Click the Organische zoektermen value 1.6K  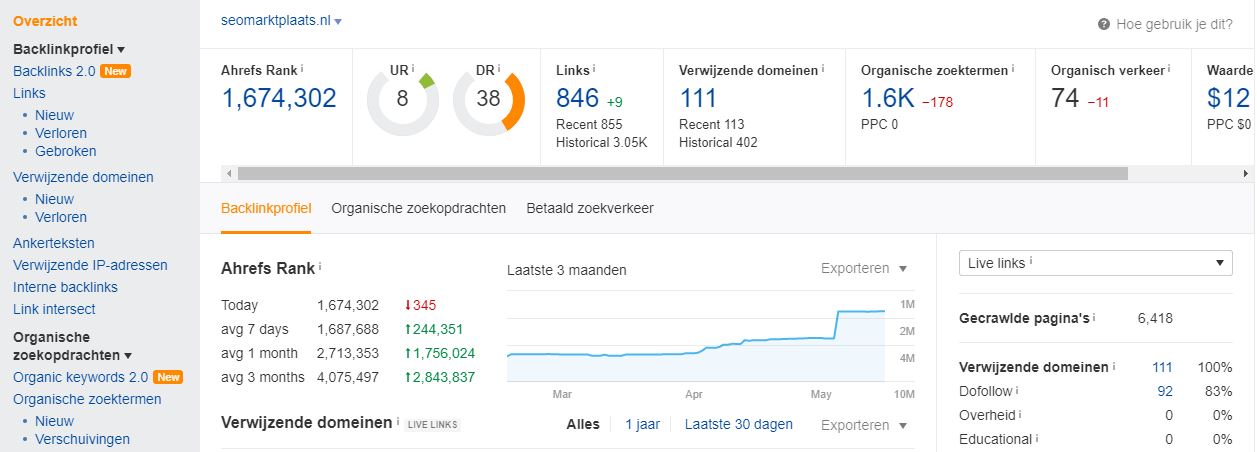click(888, 98)
